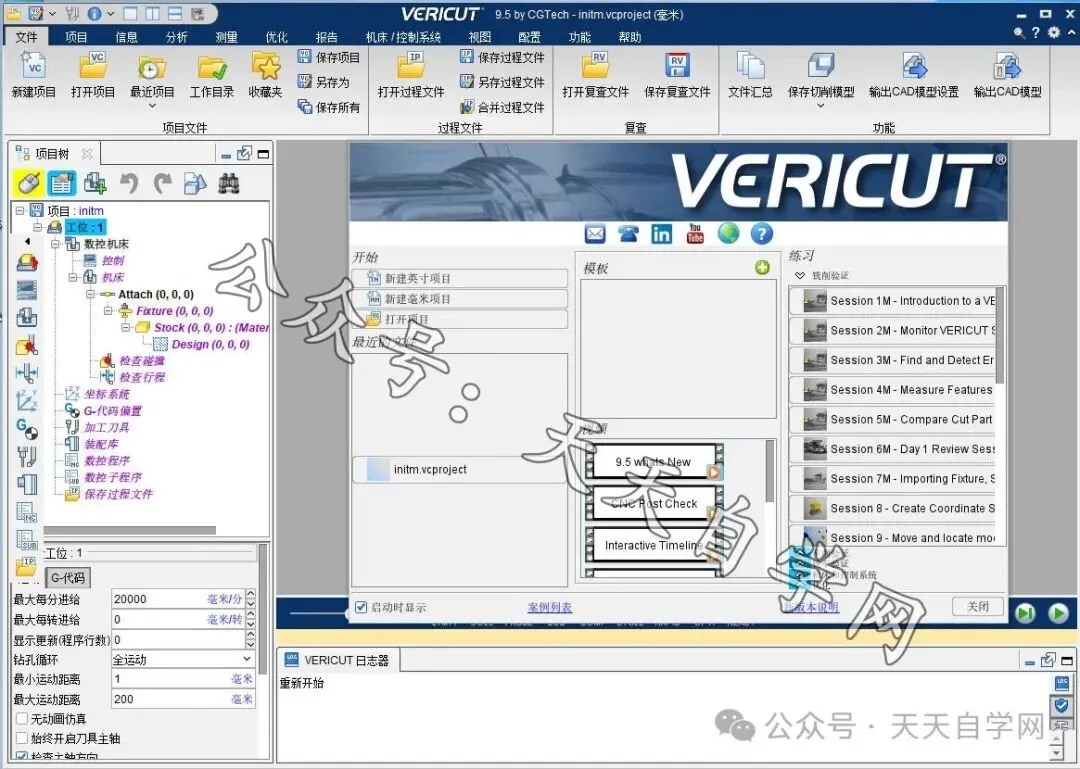Switch to the G-代码 tab
1080x769 pixels.
[x=68, y=578]
